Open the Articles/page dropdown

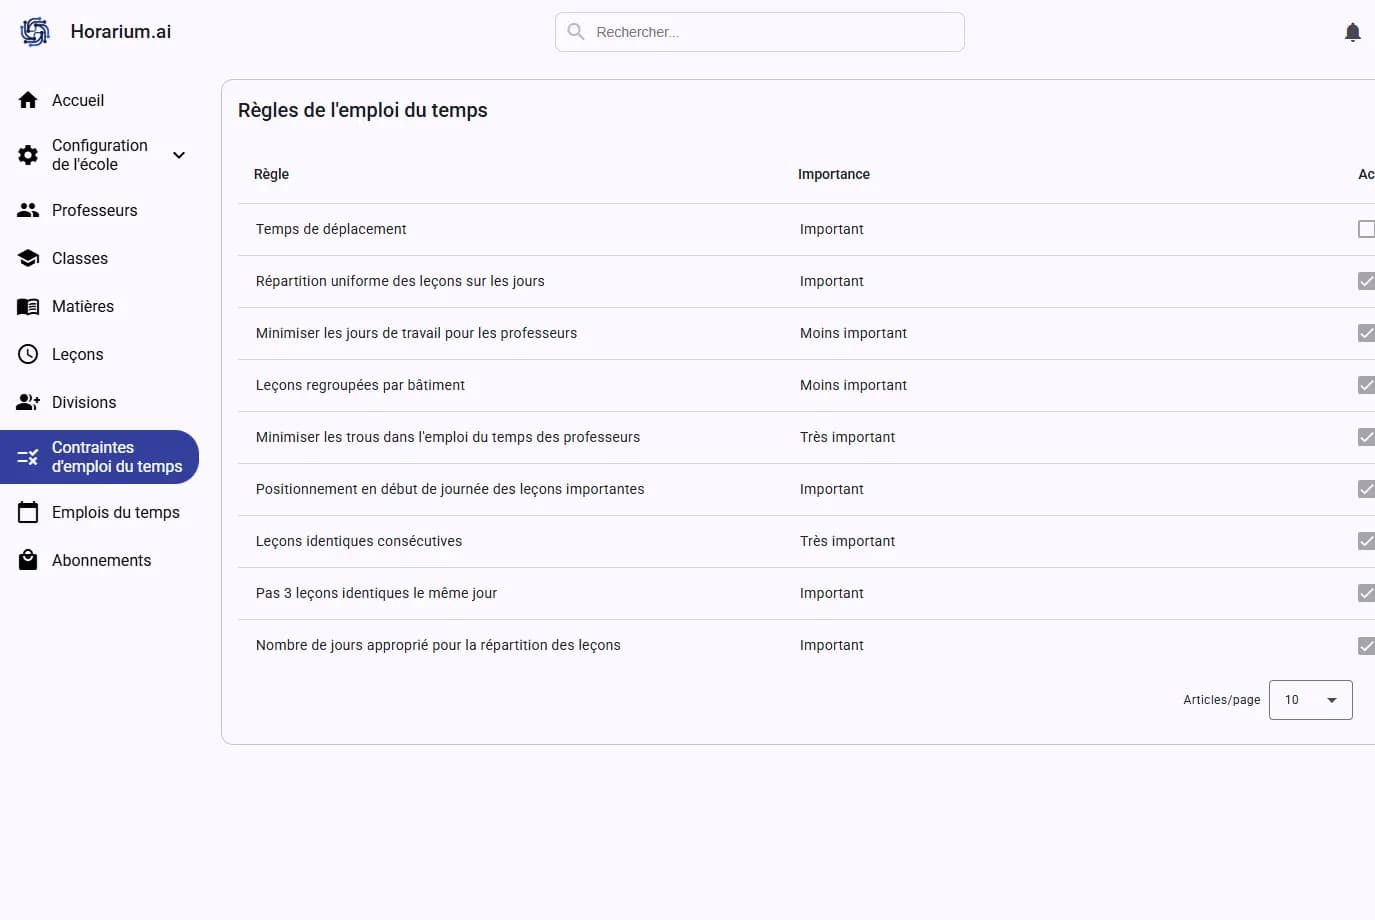[1310, 700]
